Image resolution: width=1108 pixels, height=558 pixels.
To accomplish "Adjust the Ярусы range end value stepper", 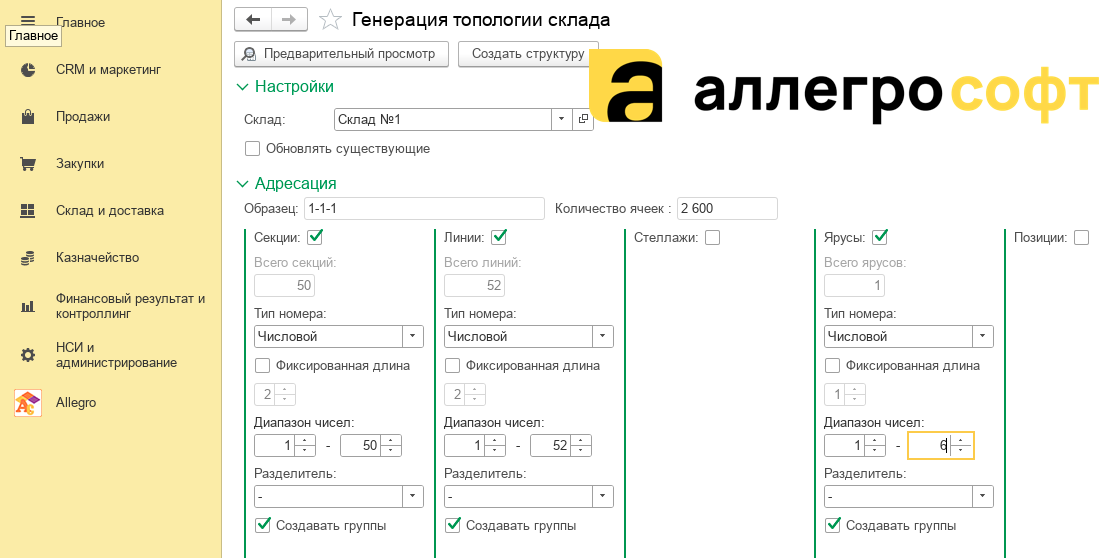I will (960, 446).
